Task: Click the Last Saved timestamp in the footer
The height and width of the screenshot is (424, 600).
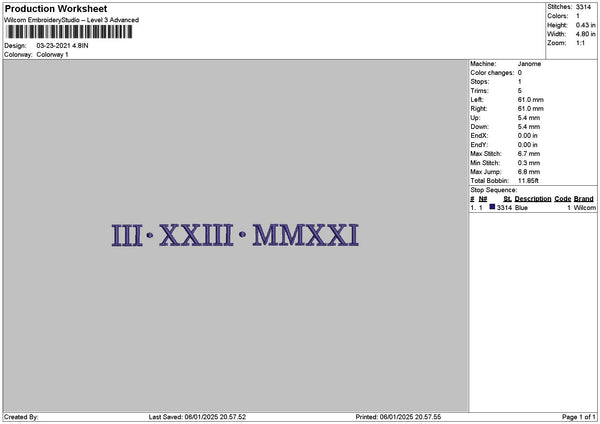Action: click(197, 417)
